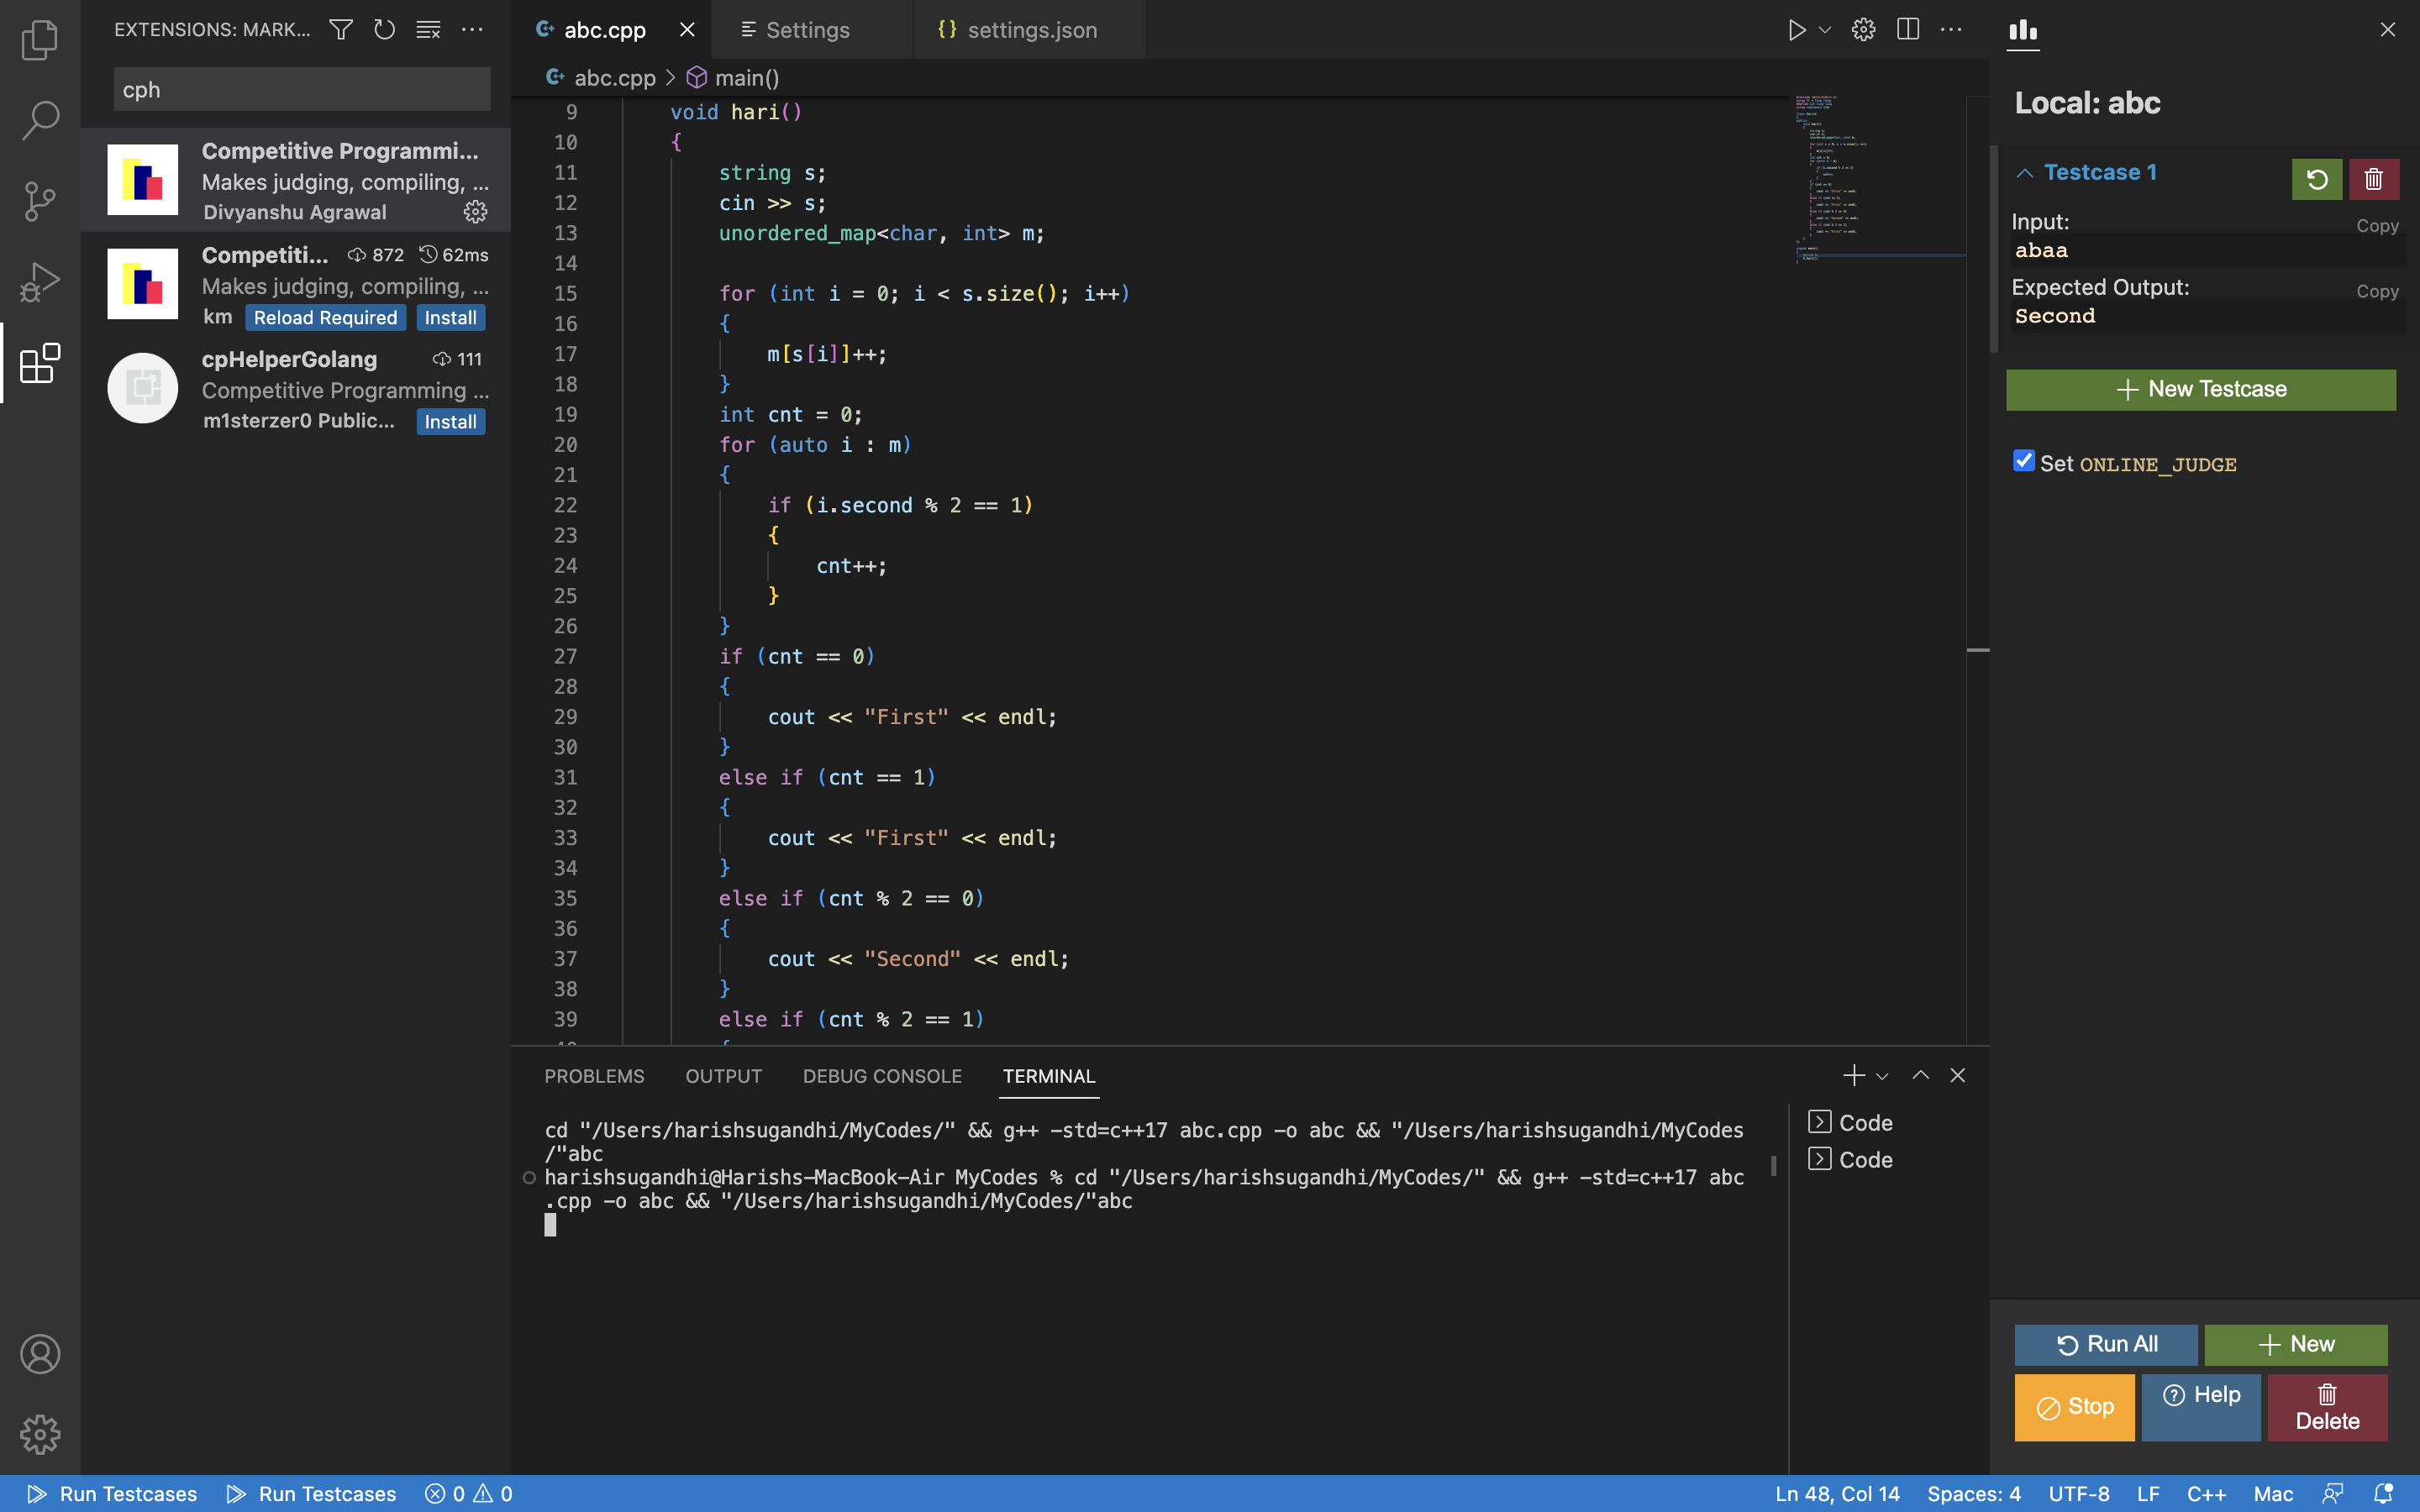Viewport: 2420px width, 1512px height.
Task: Close the terminal panel
Action: [1957, 1075]
